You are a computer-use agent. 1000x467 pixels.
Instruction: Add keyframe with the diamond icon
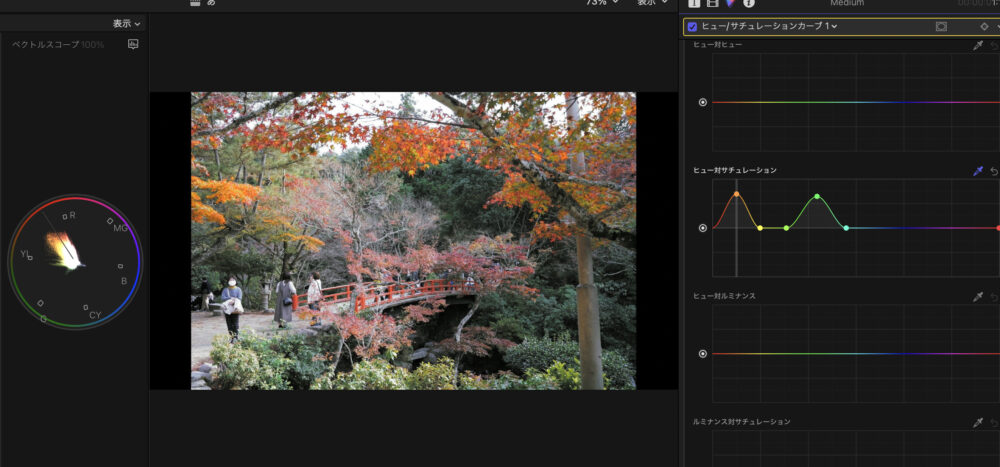click(984, 26)
